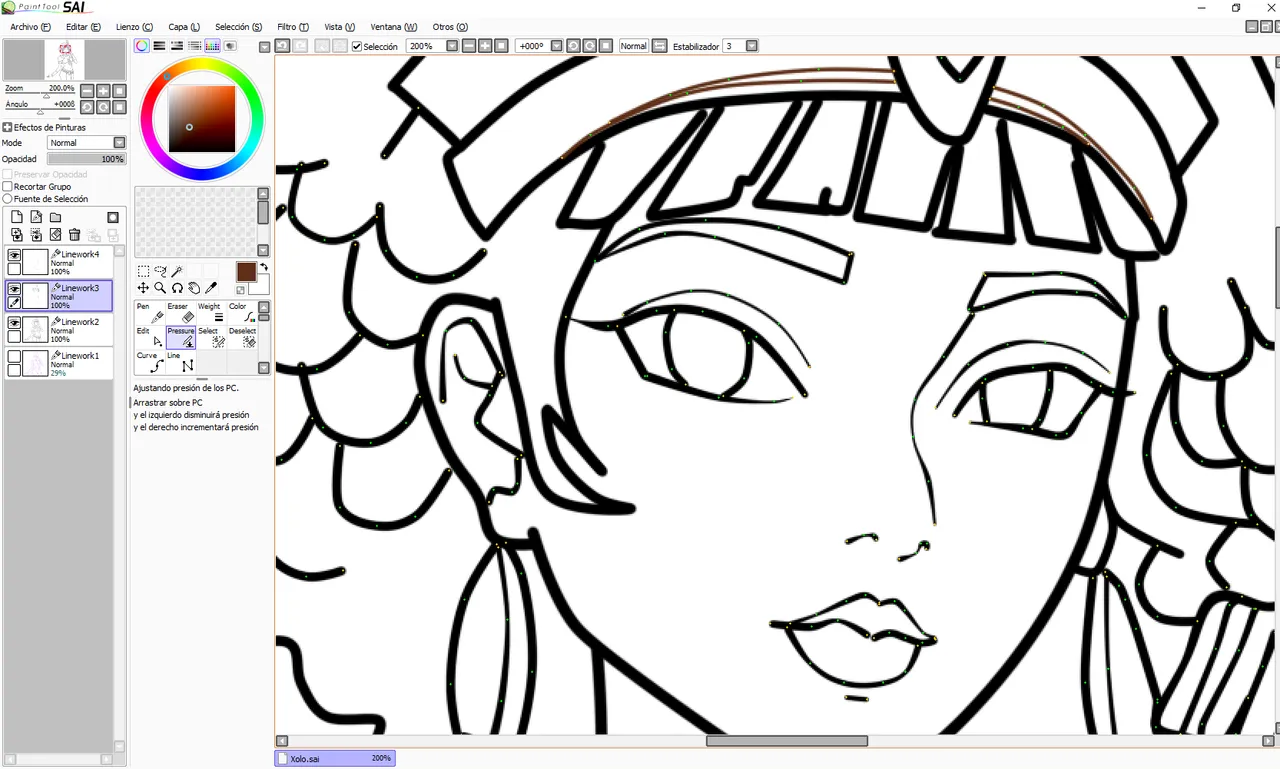
Task: Select the Weight linework tool
Action: pyautogui.click(x=211, y=313)
